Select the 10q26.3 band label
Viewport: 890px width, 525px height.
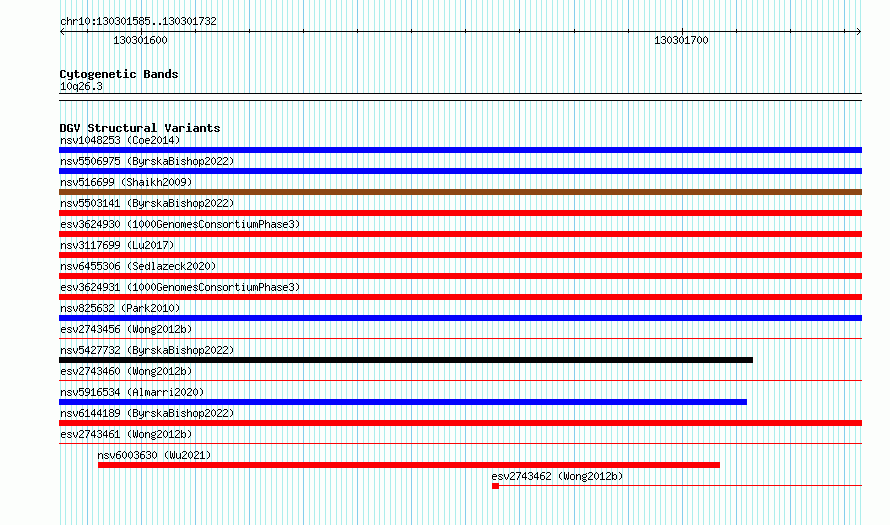point(81,86)
